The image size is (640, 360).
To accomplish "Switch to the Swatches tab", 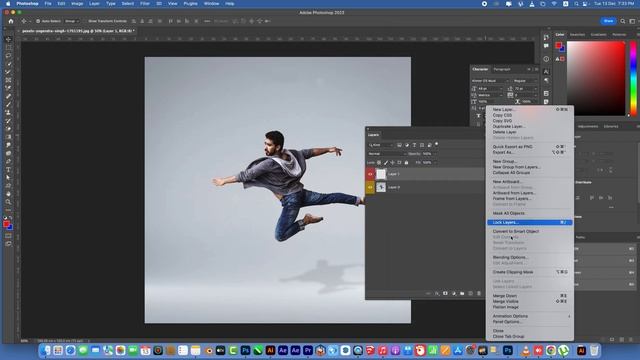I will pos(577,35).
